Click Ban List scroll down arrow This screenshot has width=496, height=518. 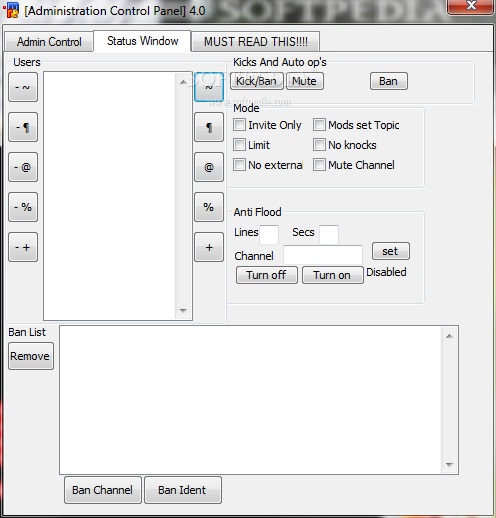449,465
